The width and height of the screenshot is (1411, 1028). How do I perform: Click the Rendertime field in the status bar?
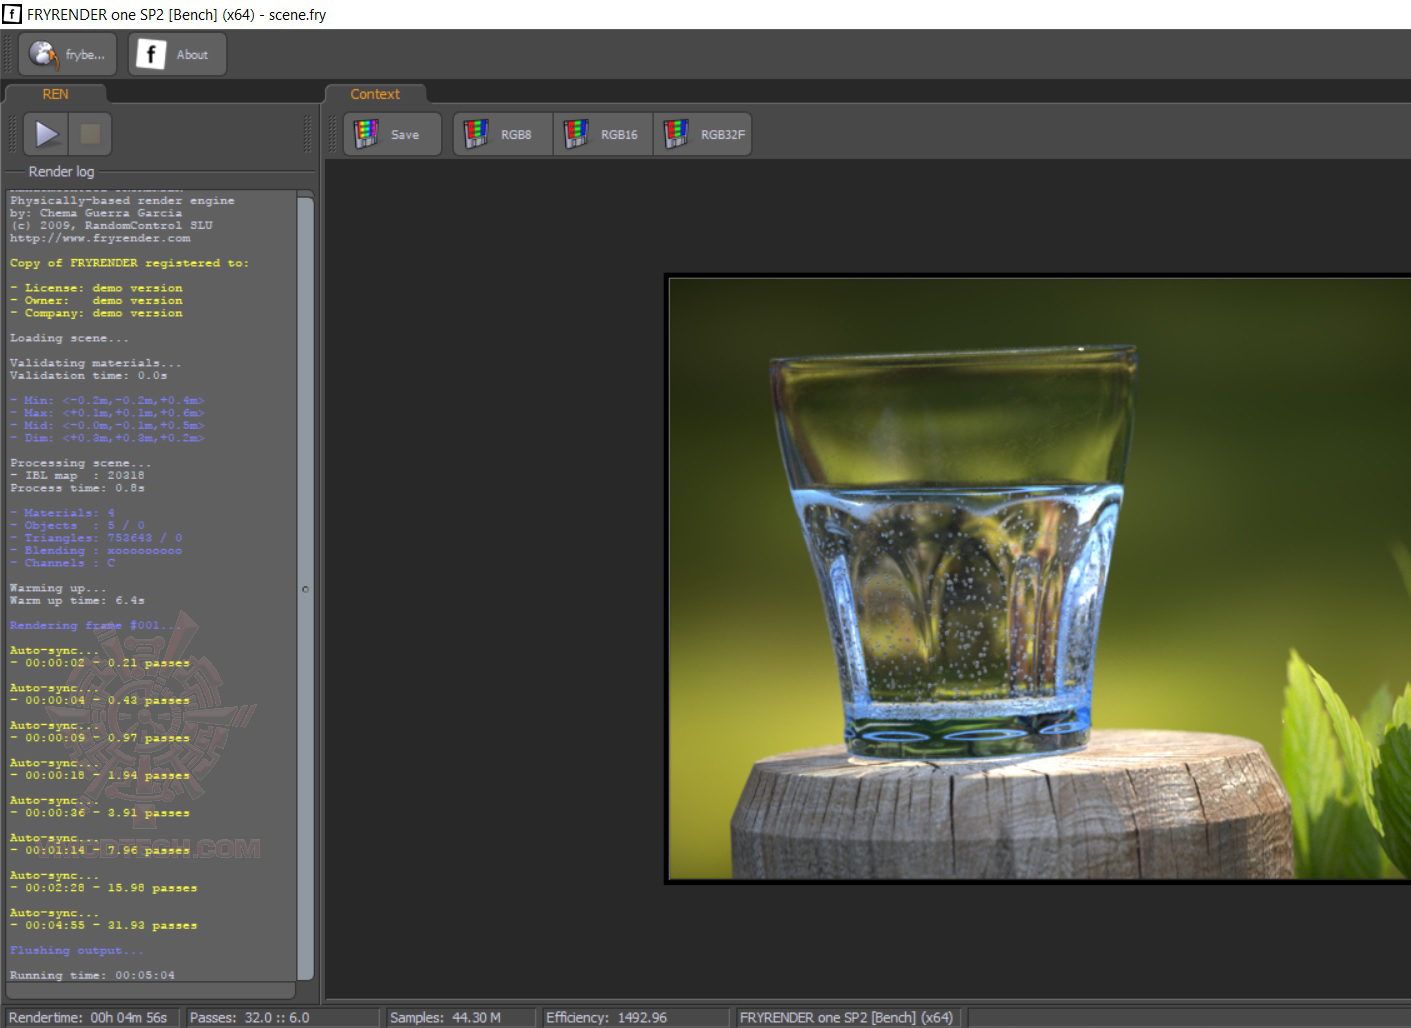tap(90, 1017)
